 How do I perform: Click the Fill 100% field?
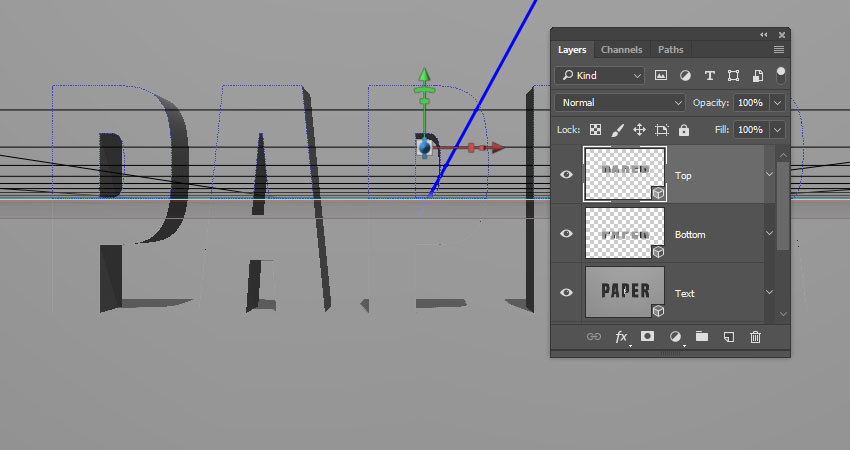pyautogui.click(x=751, y=130)
